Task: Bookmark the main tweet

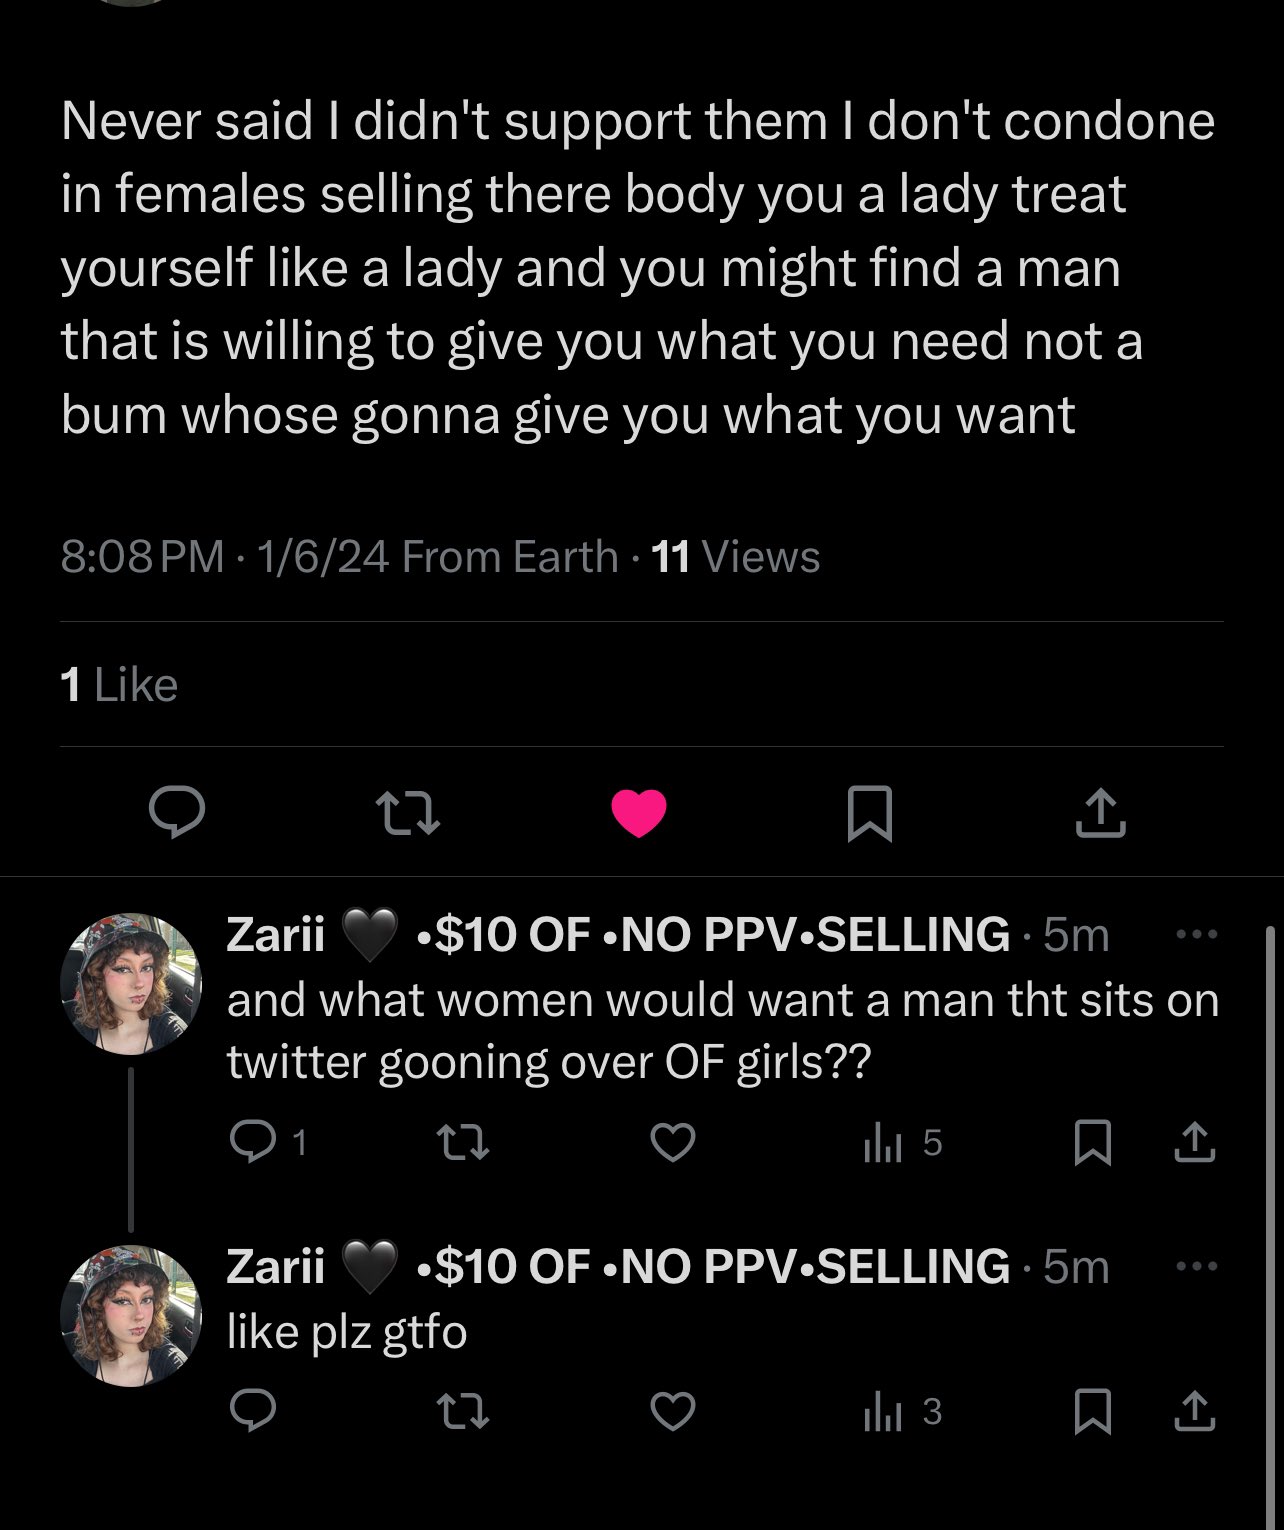Action: (869, 813)
